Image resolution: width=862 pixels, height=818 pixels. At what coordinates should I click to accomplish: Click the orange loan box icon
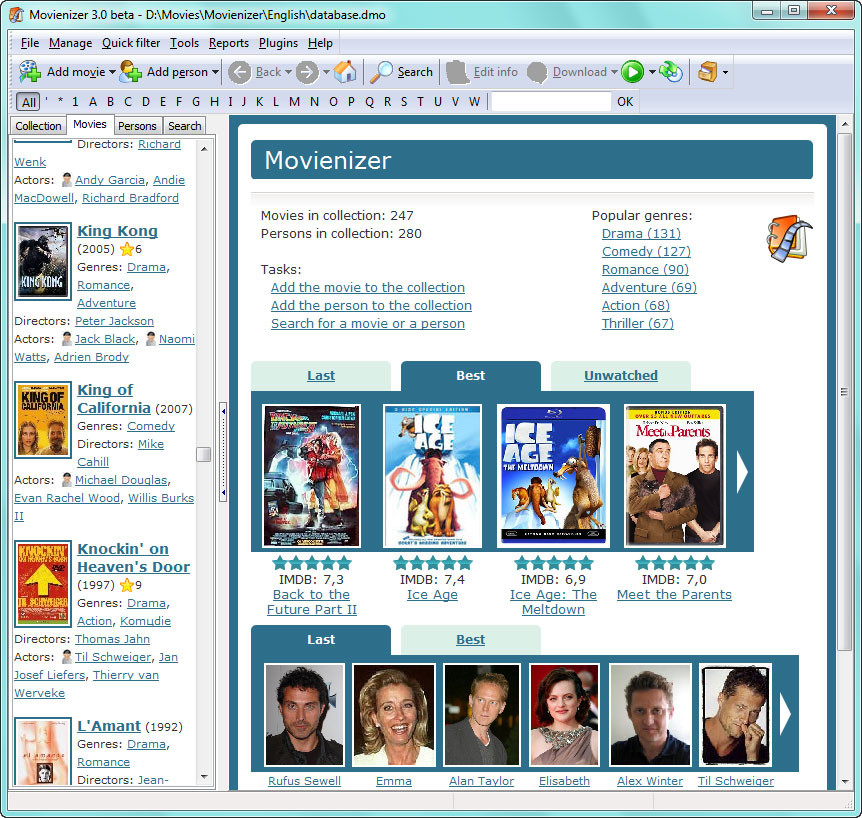point(708,72)
